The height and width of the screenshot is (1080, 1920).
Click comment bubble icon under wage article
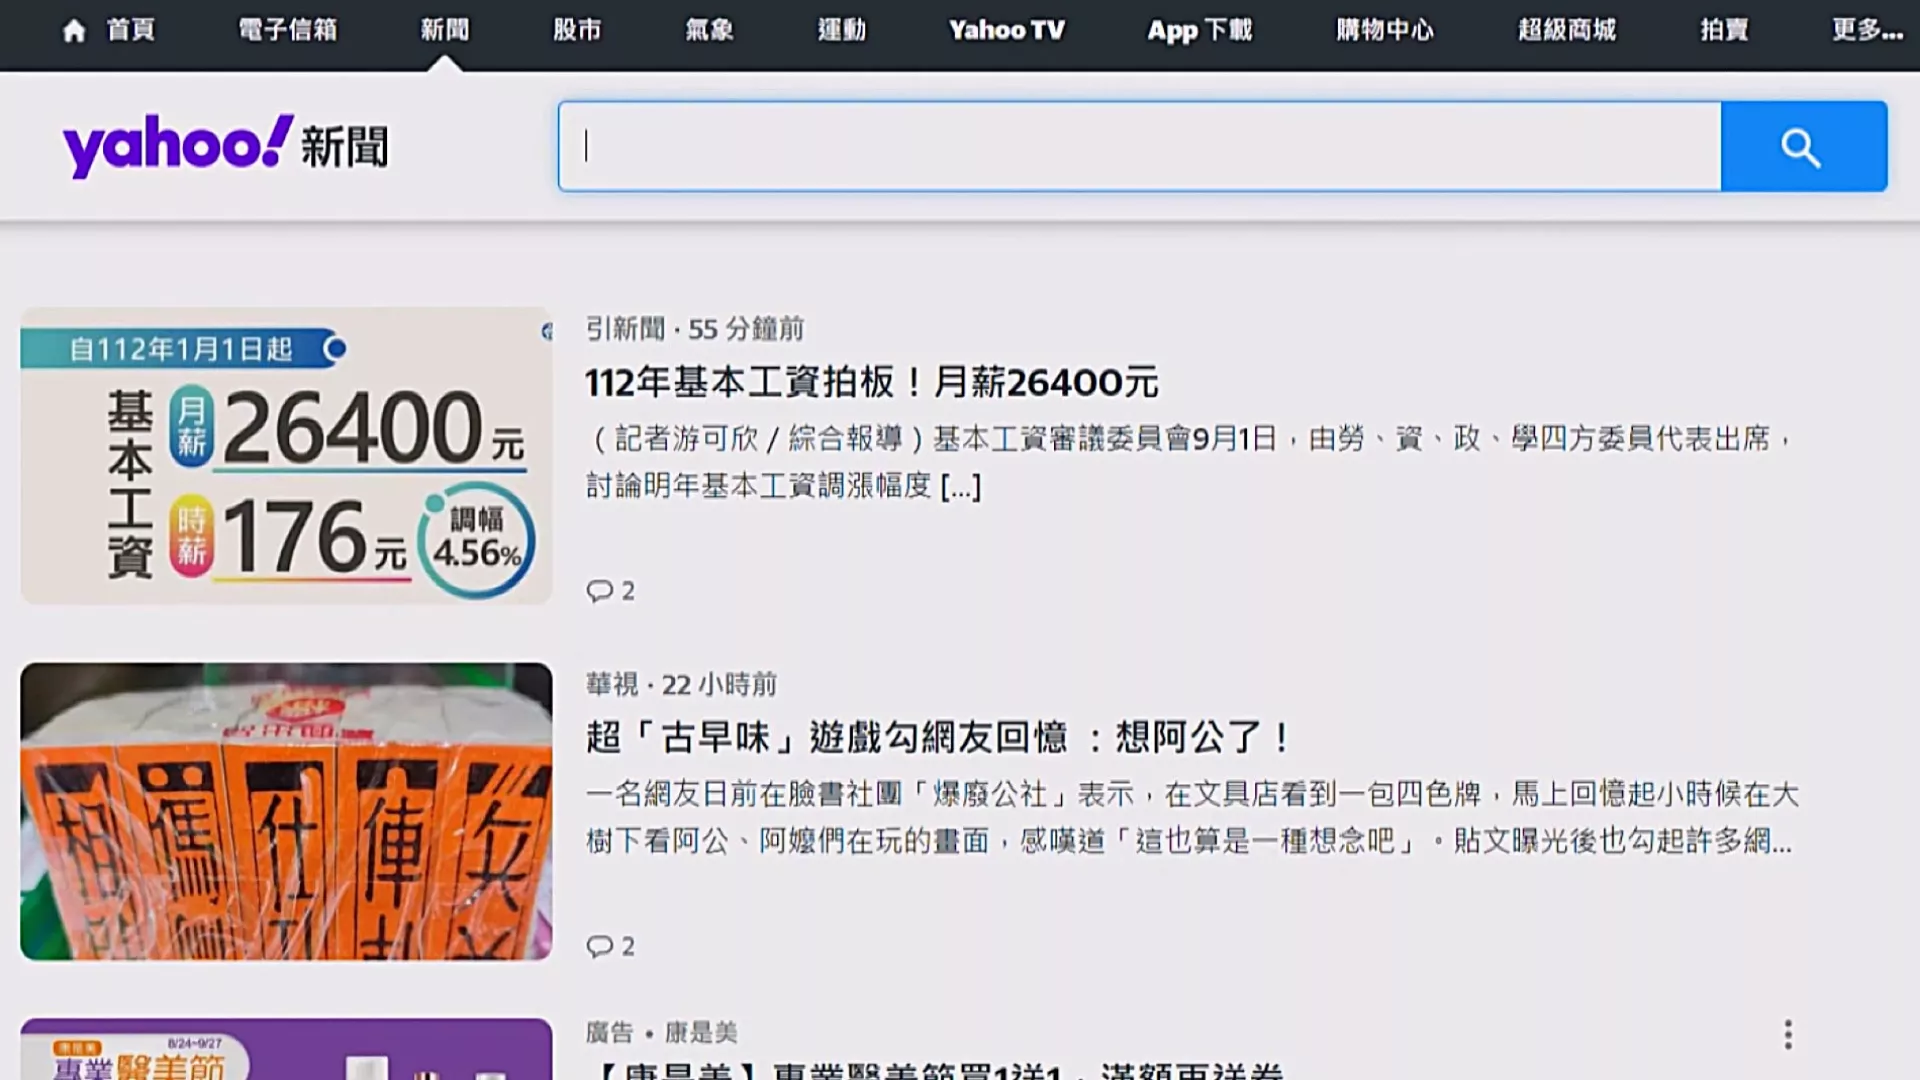[599, 591]
